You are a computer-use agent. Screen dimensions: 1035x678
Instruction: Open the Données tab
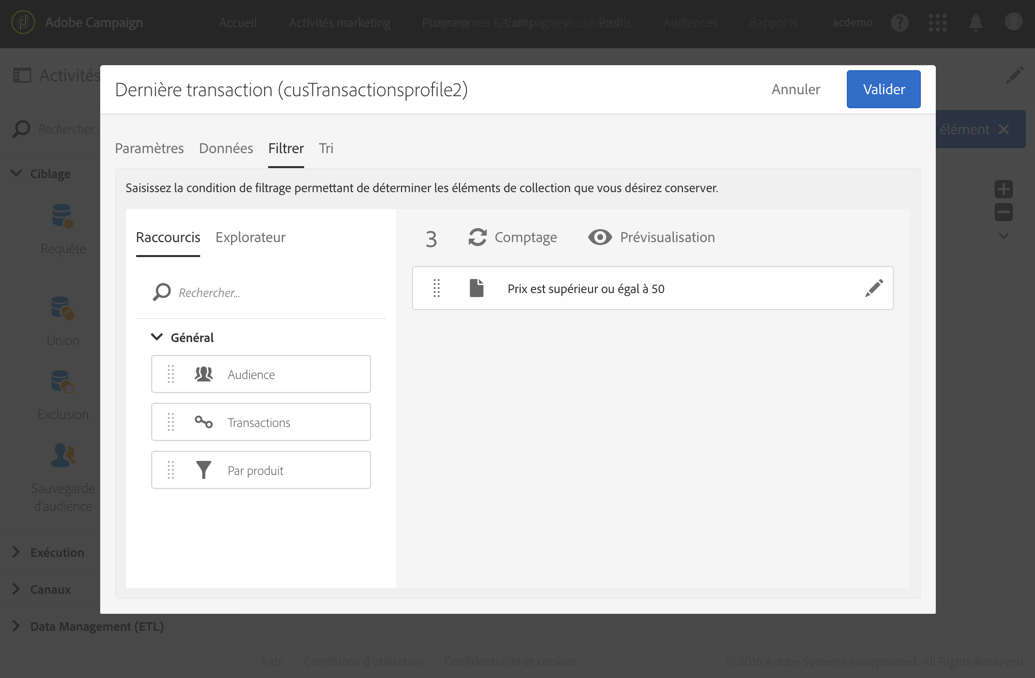pyautogui.click(x=226, y=148)
